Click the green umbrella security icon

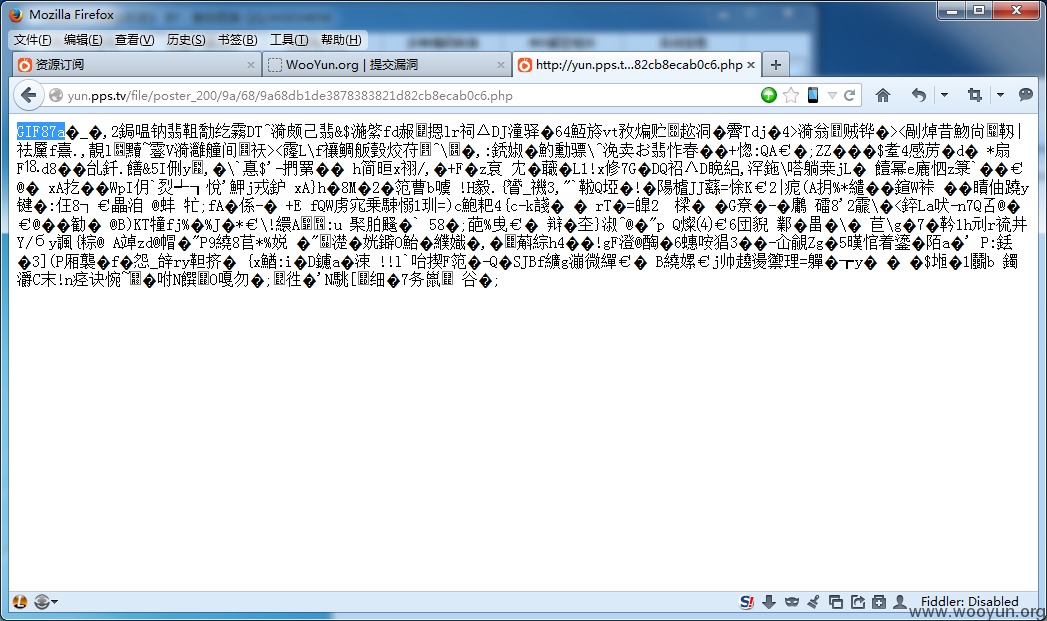pyautogui.click(x=769, y=95)
